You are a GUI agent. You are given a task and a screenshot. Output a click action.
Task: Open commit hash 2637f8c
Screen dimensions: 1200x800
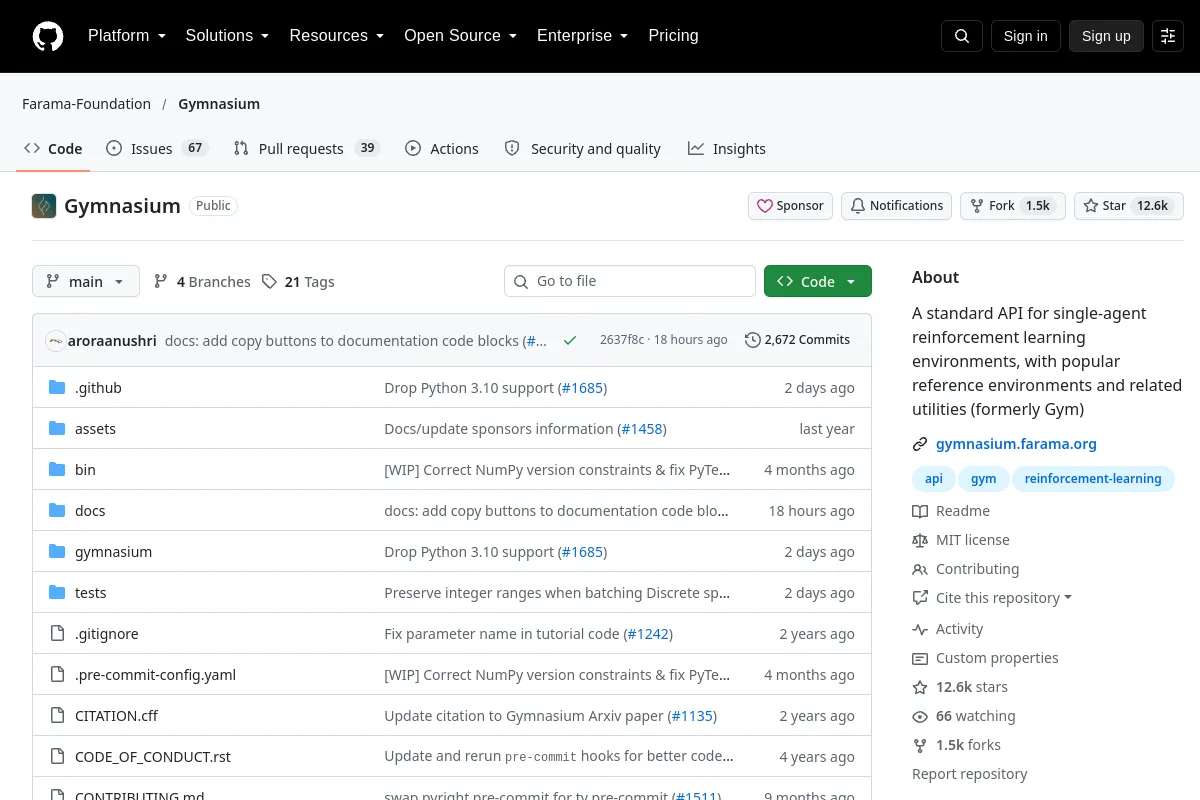622,340
